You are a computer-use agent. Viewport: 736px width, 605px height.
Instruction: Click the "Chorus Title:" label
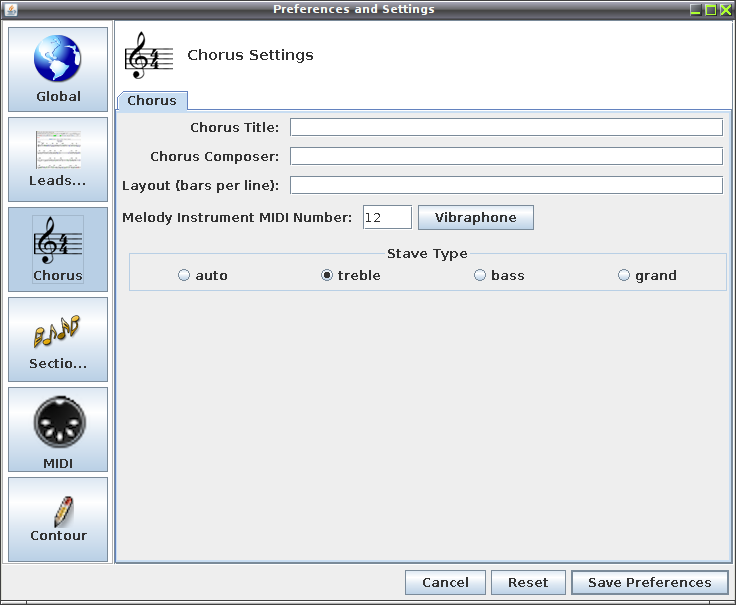234,128
